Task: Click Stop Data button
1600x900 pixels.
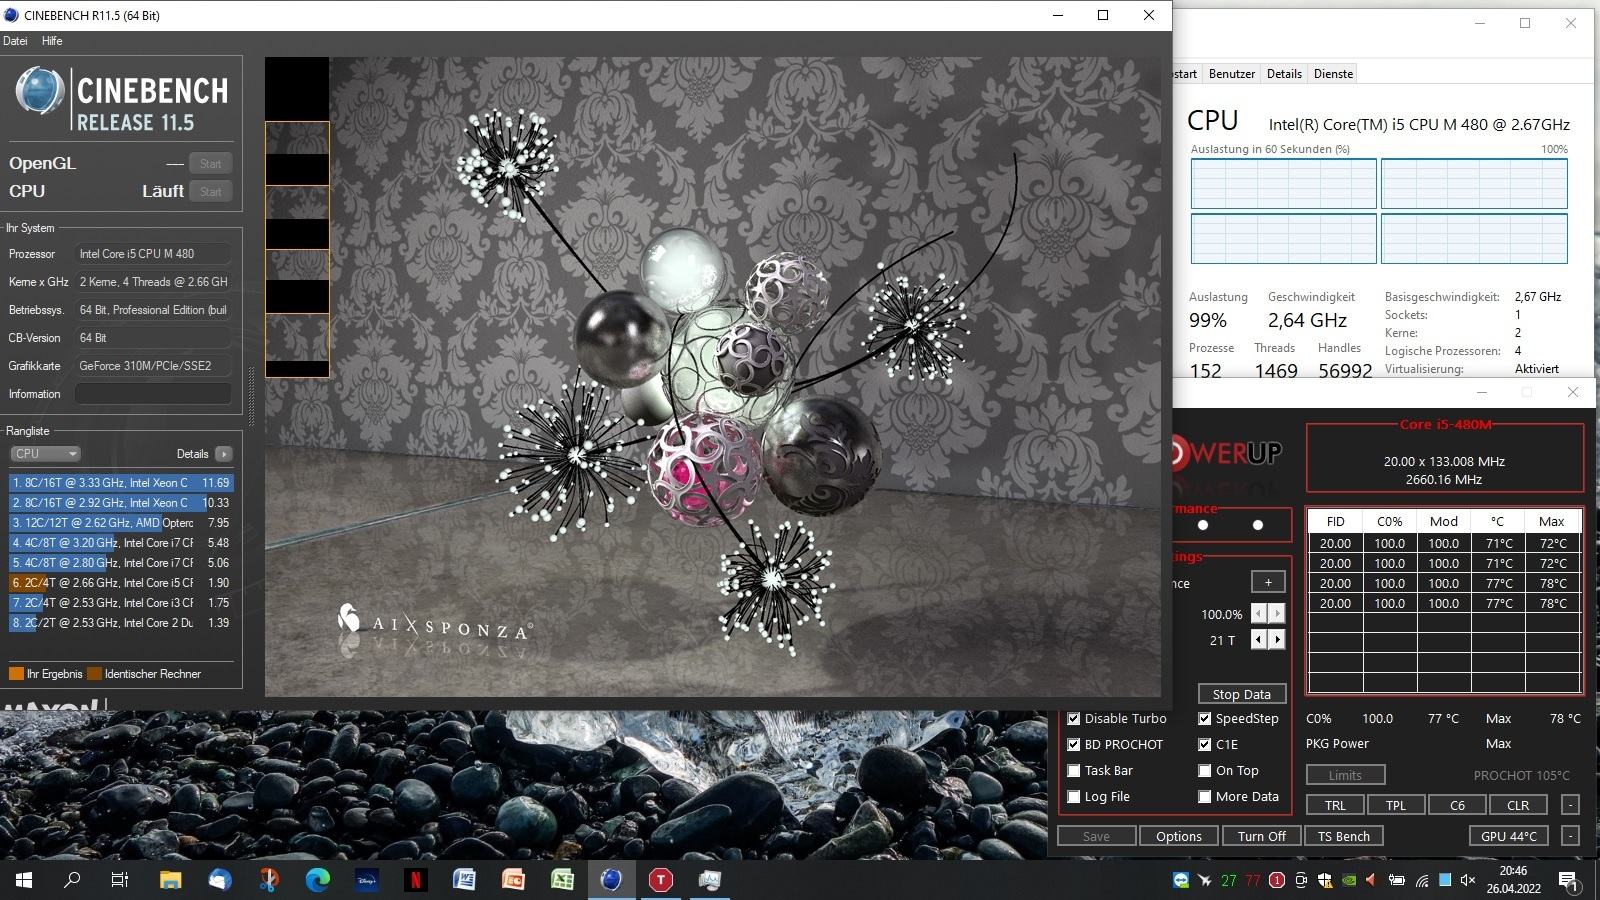Action: tap(1241, 694)
